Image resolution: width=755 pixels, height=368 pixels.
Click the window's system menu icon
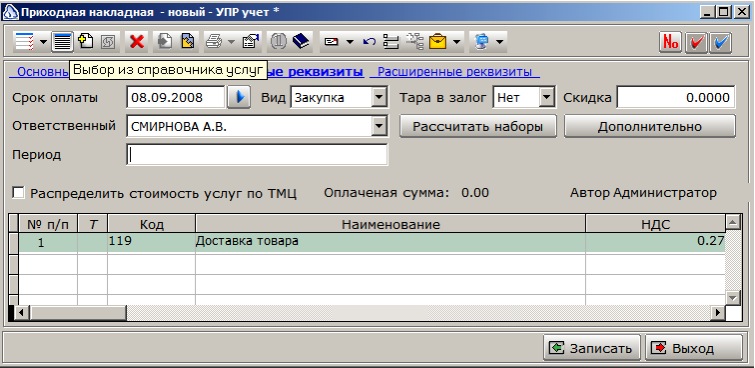coord(10,12)
